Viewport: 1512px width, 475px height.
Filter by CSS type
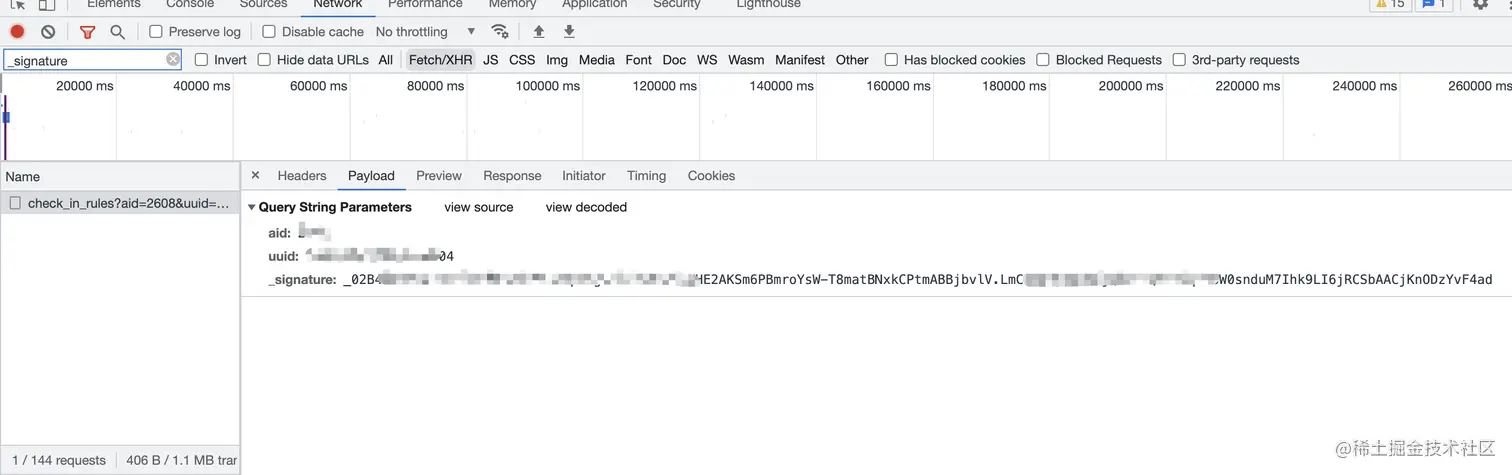point(522,60)
